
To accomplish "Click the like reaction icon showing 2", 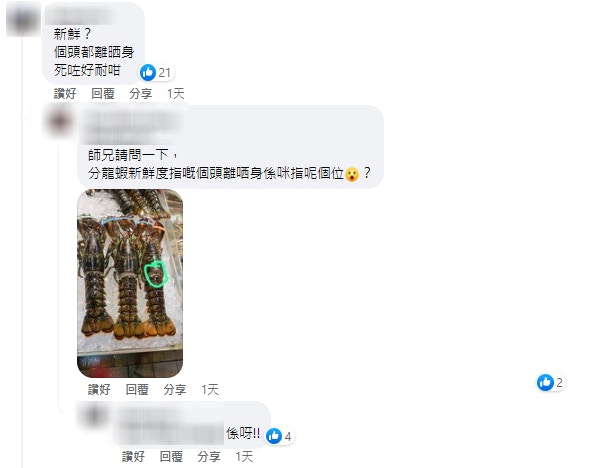I will click(x=545, y=383).
